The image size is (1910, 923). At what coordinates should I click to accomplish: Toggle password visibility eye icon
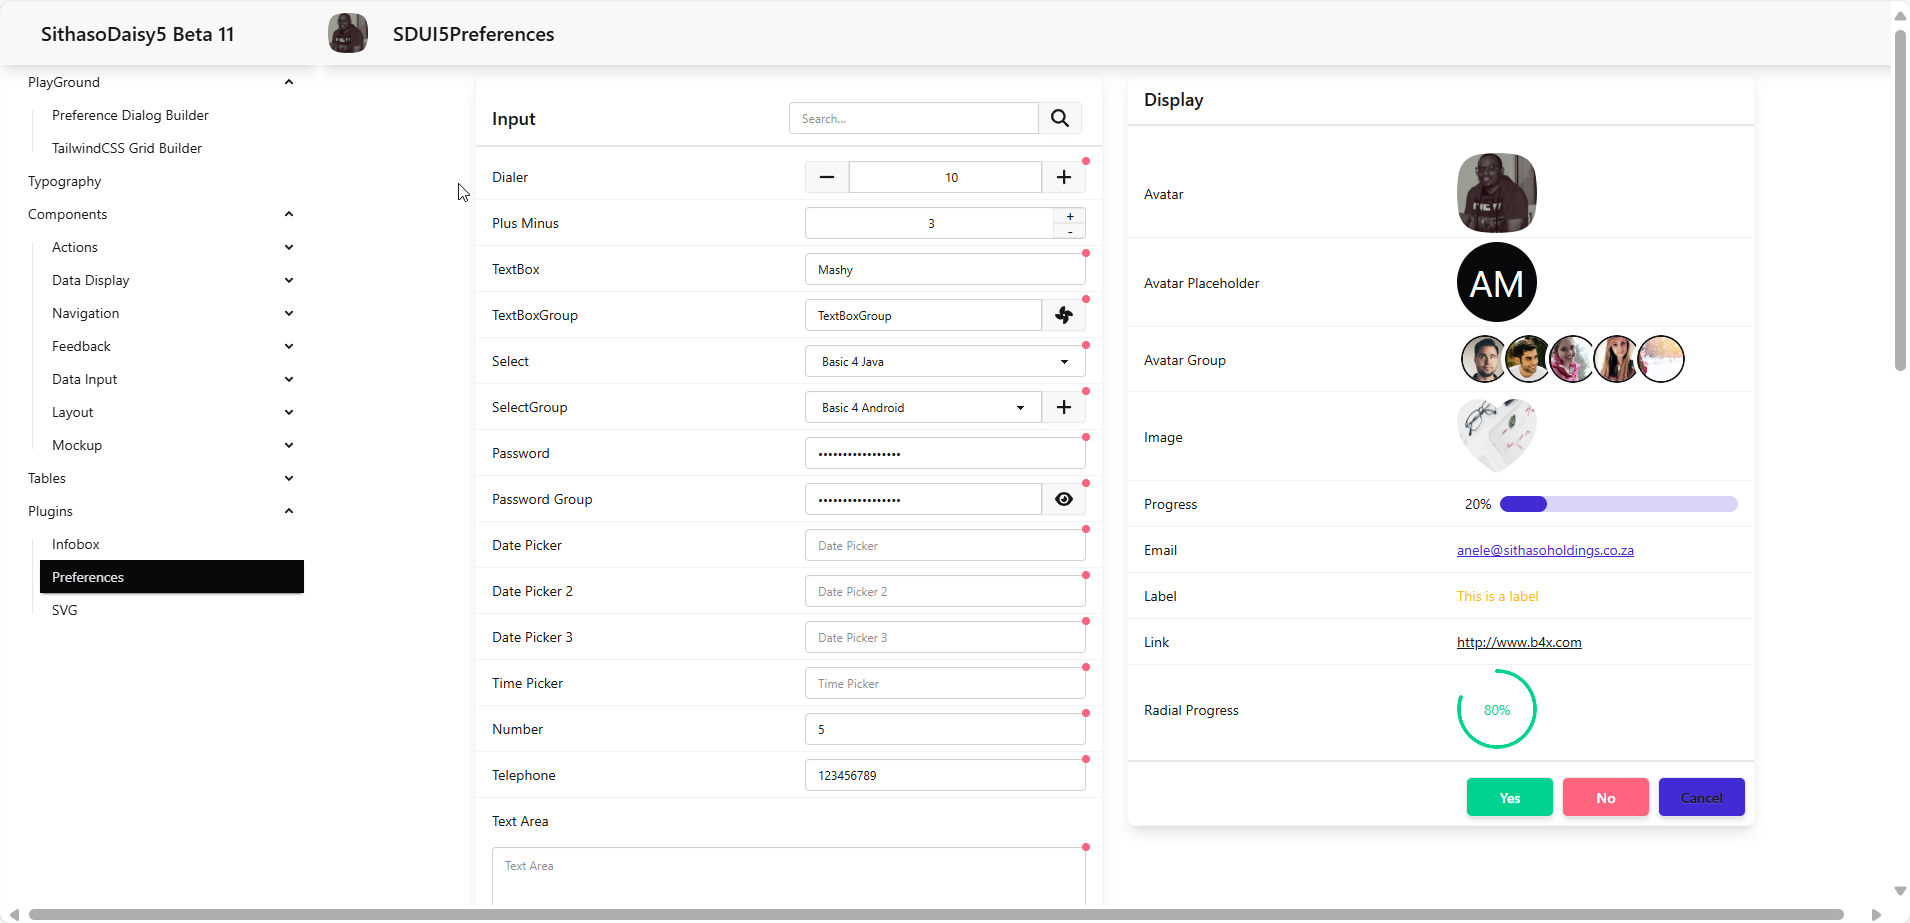point(1064,499)
